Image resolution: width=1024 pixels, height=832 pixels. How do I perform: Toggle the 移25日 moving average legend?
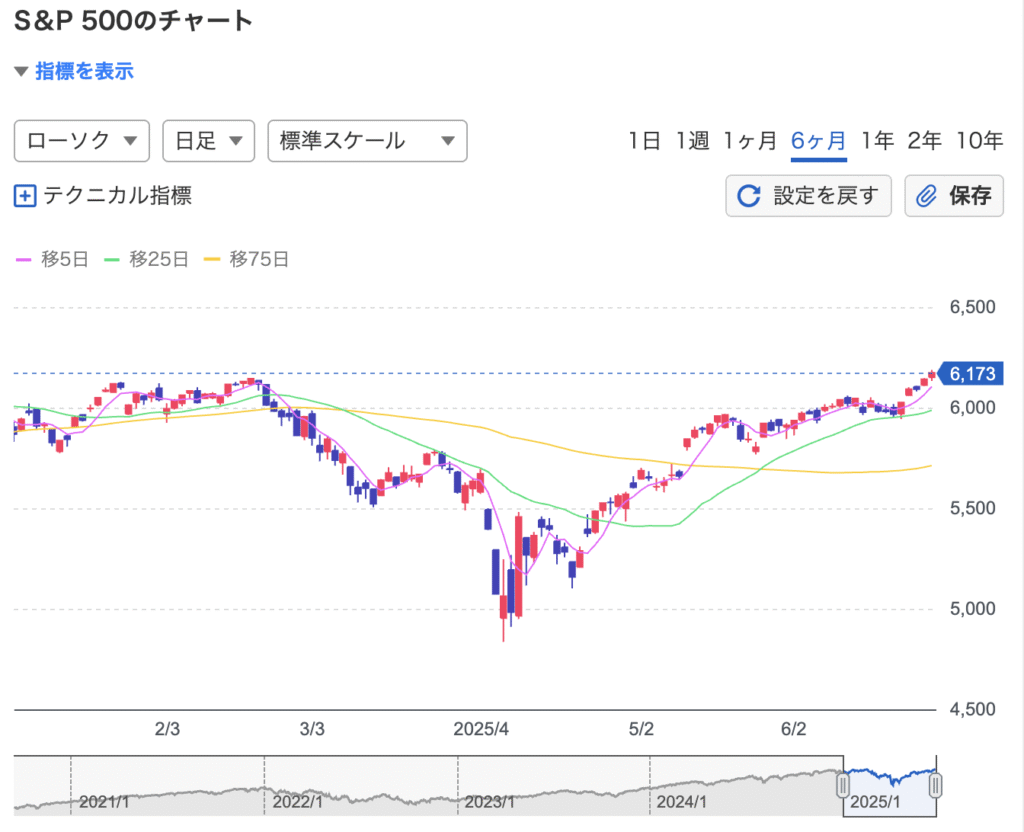(x=146, y=259)
